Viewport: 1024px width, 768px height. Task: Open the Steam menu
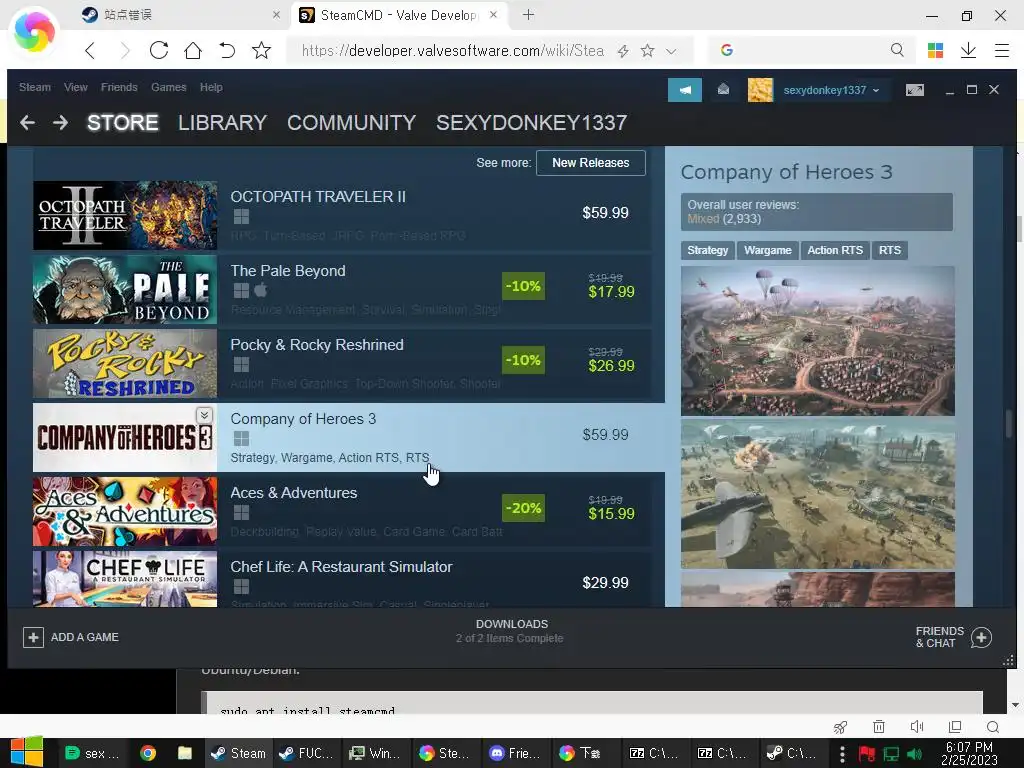(35, 87)
